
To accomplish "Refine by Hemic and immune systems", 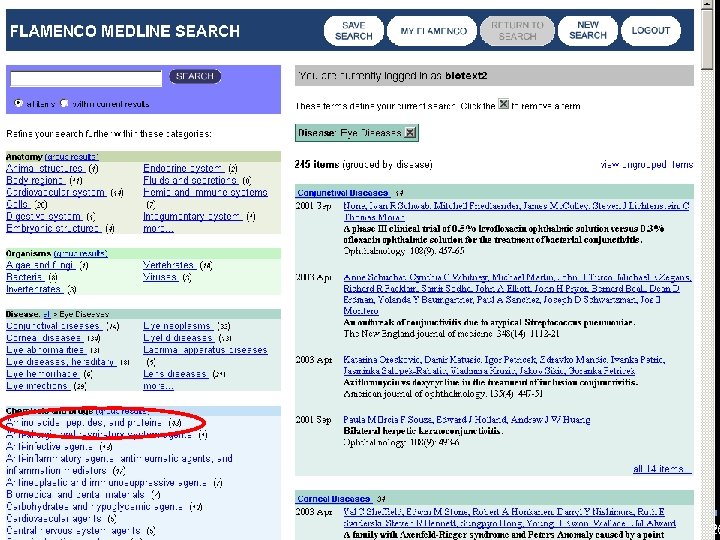I will (205, 192).
